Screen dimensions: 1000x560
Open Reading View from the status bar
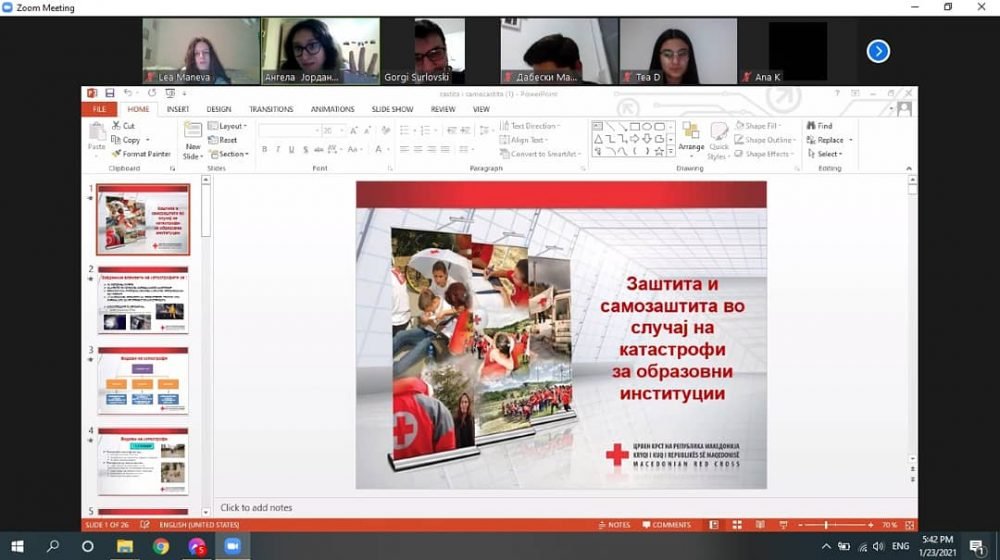(758, 525)
